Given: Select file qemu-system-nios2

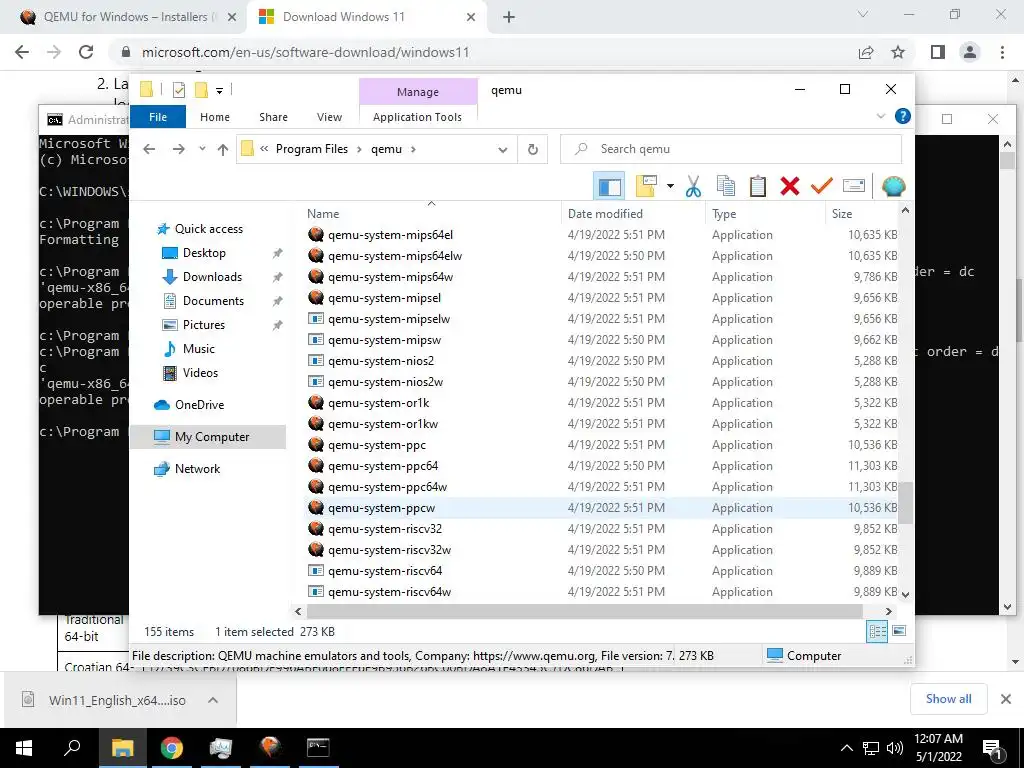Looking at the screenshot, I should [x=381, y=360].
